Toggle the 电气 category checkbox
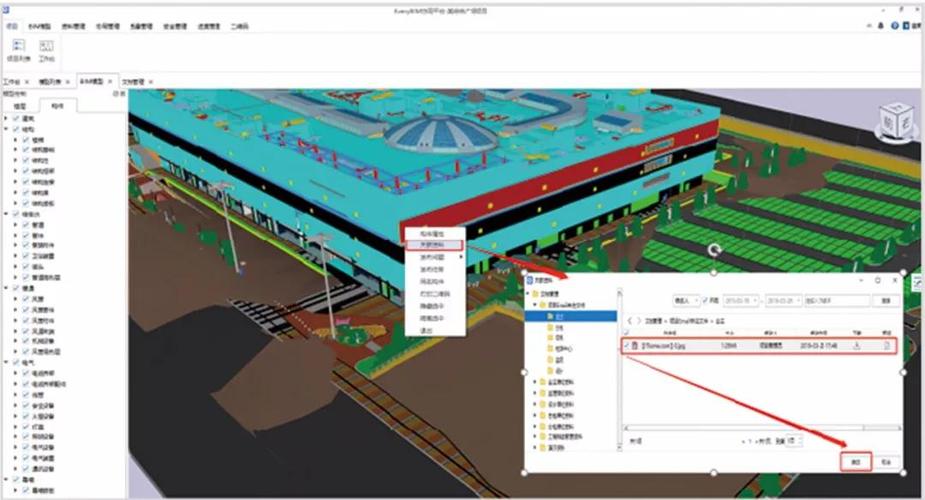925x500 pixels. pos(17,363)
